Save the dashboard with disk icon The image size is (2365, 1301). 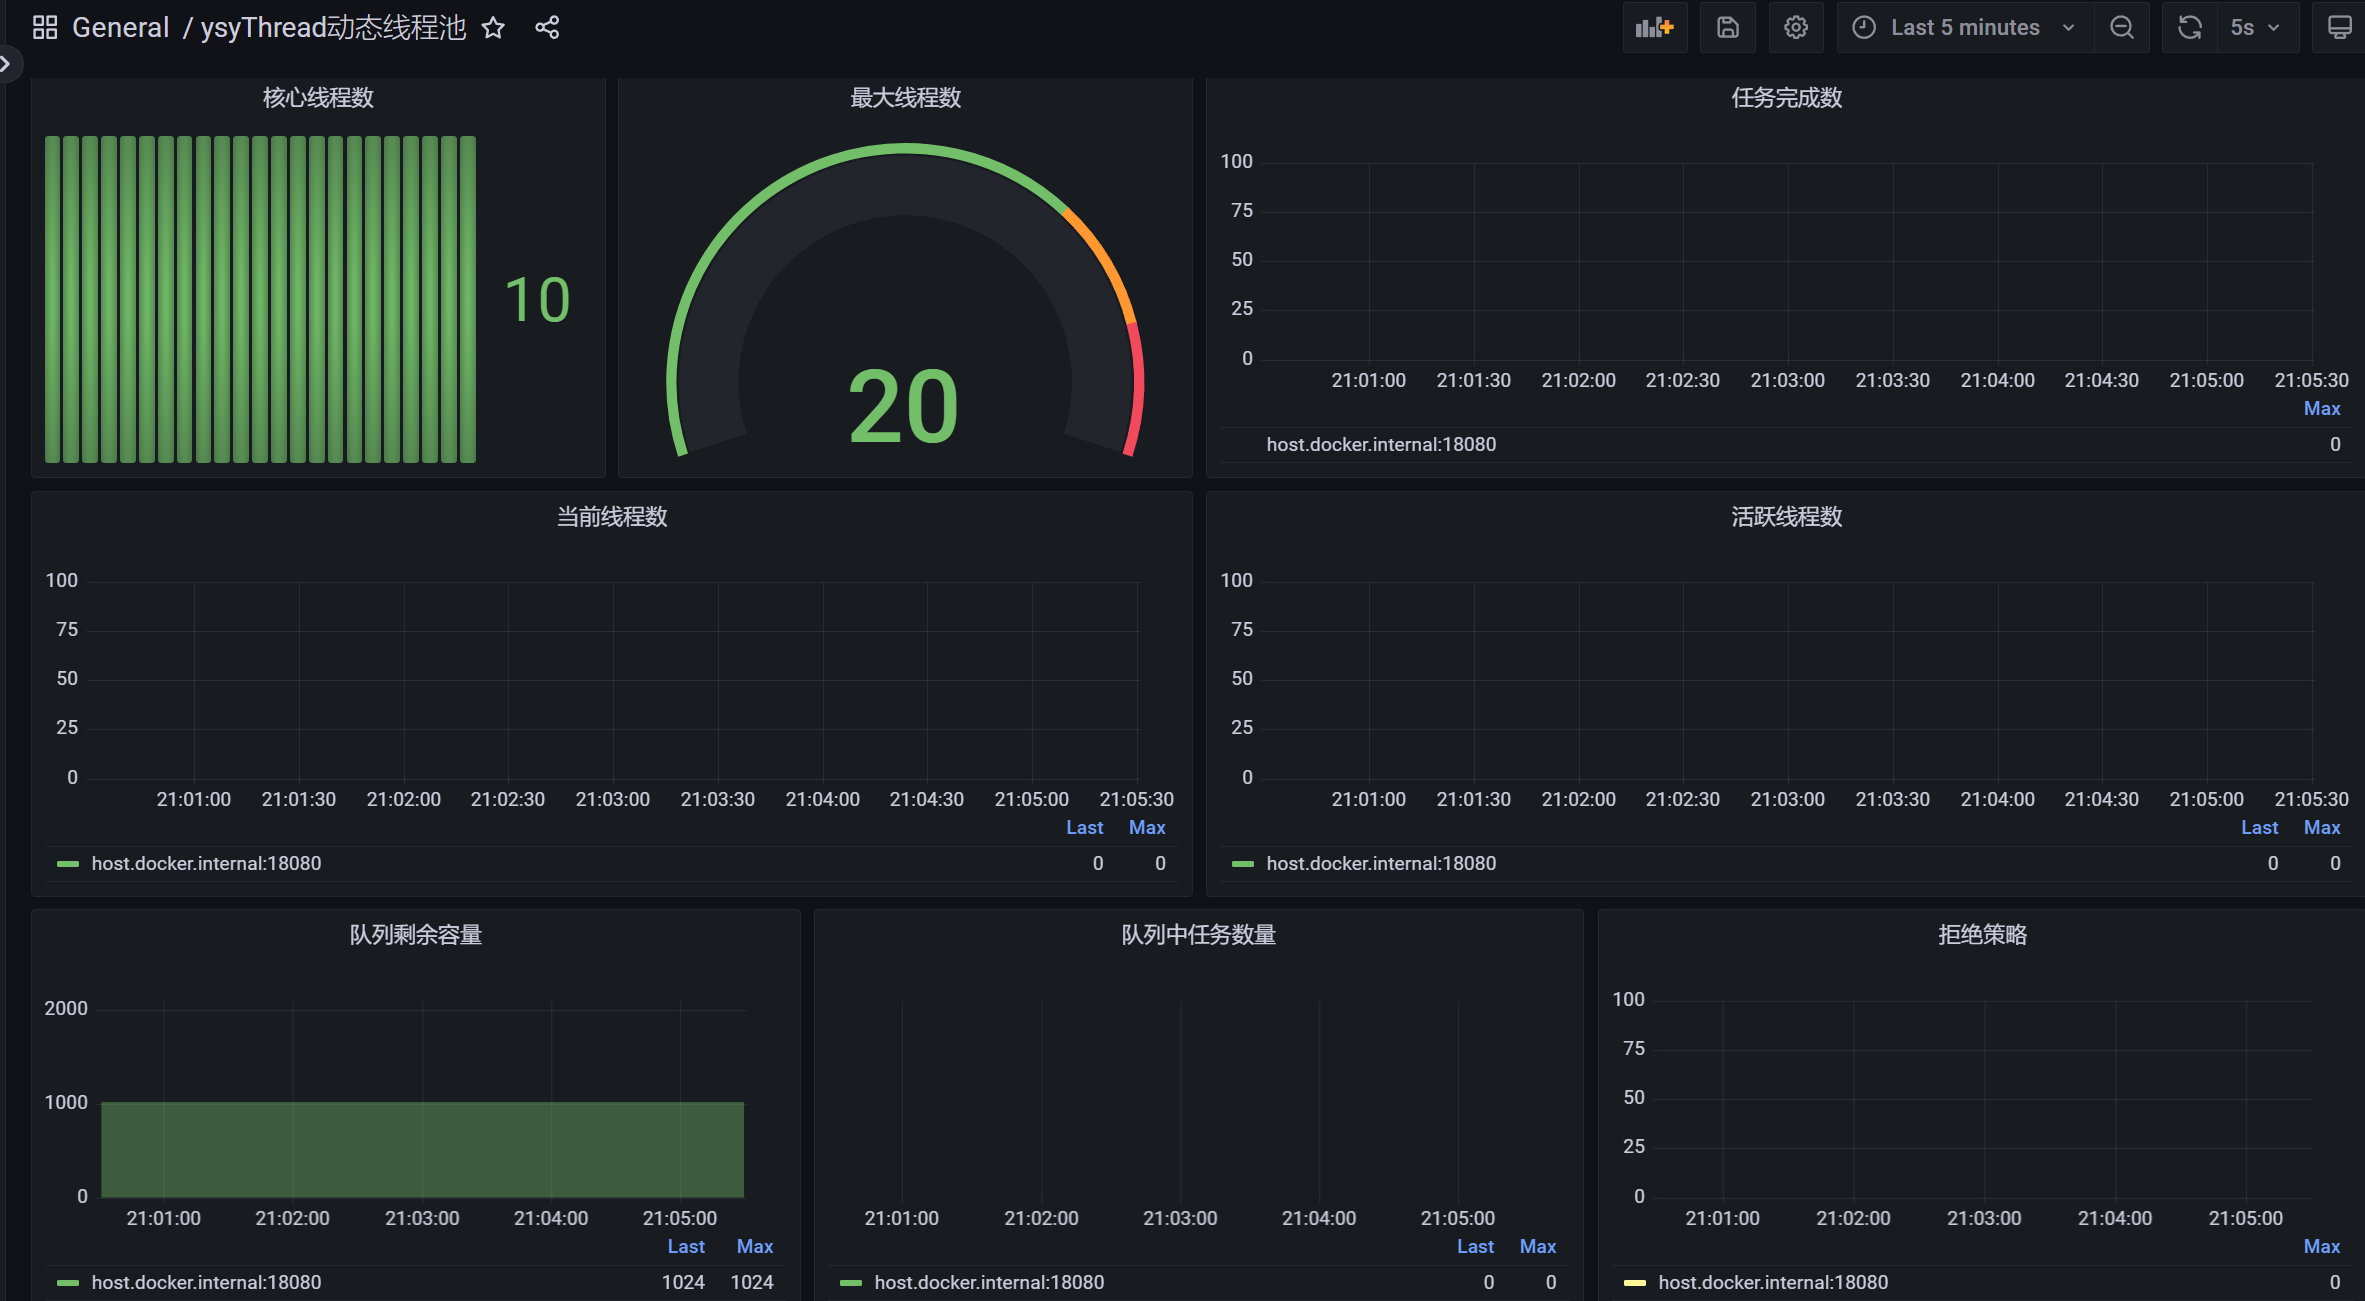[x=1727, y=28]
